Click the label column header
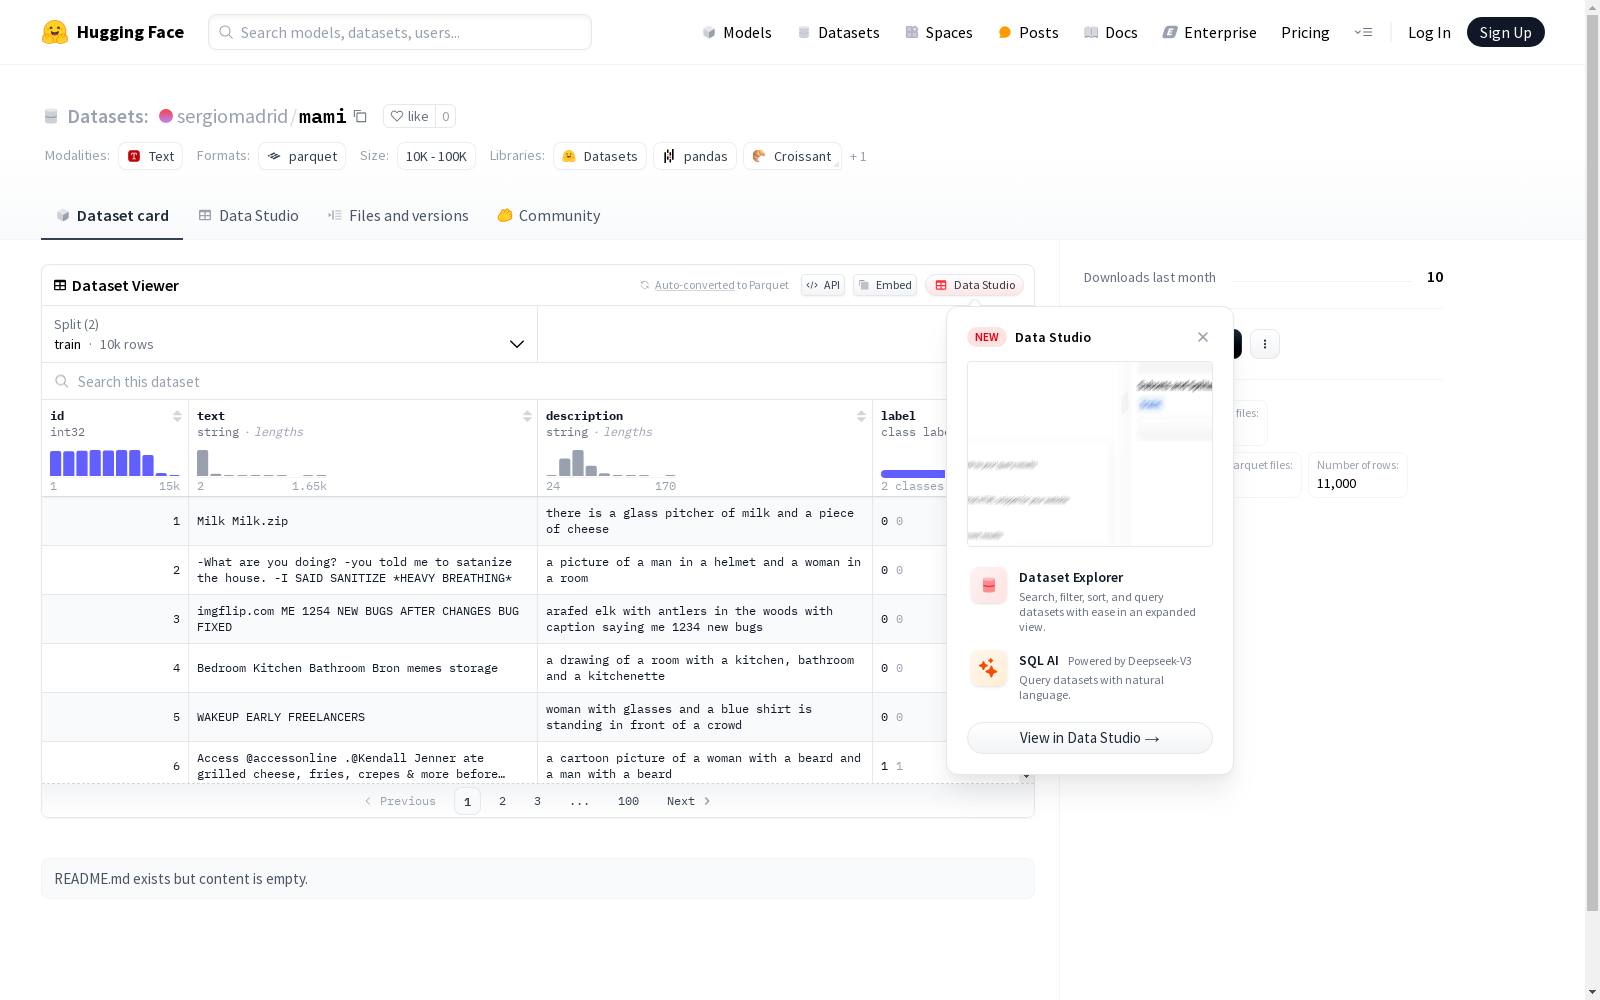1600x1000 pixels. pos(898,416)
